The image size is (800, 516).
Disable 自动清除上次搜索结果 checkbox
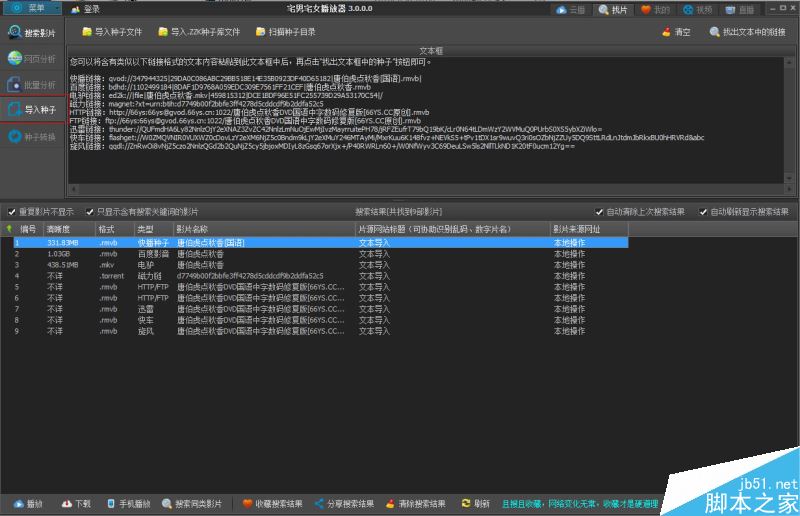(x=599, y=212)
